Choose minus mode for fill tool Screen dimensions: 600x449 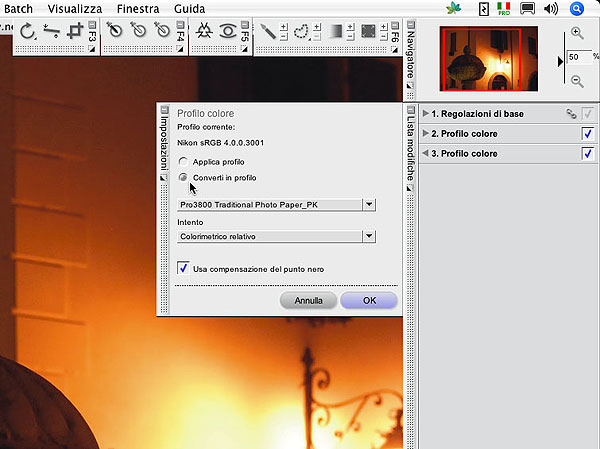point(384,37)
